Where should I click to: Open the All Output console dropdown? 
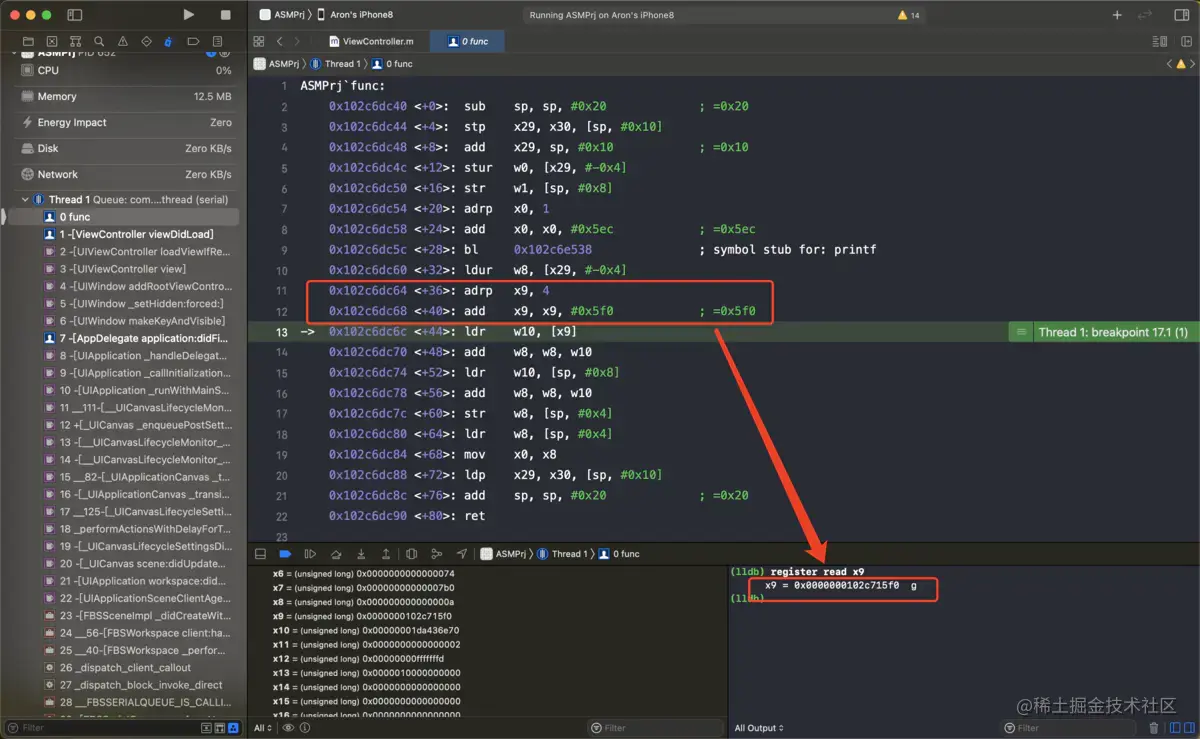pyautogui.click(x=759, y=728)
